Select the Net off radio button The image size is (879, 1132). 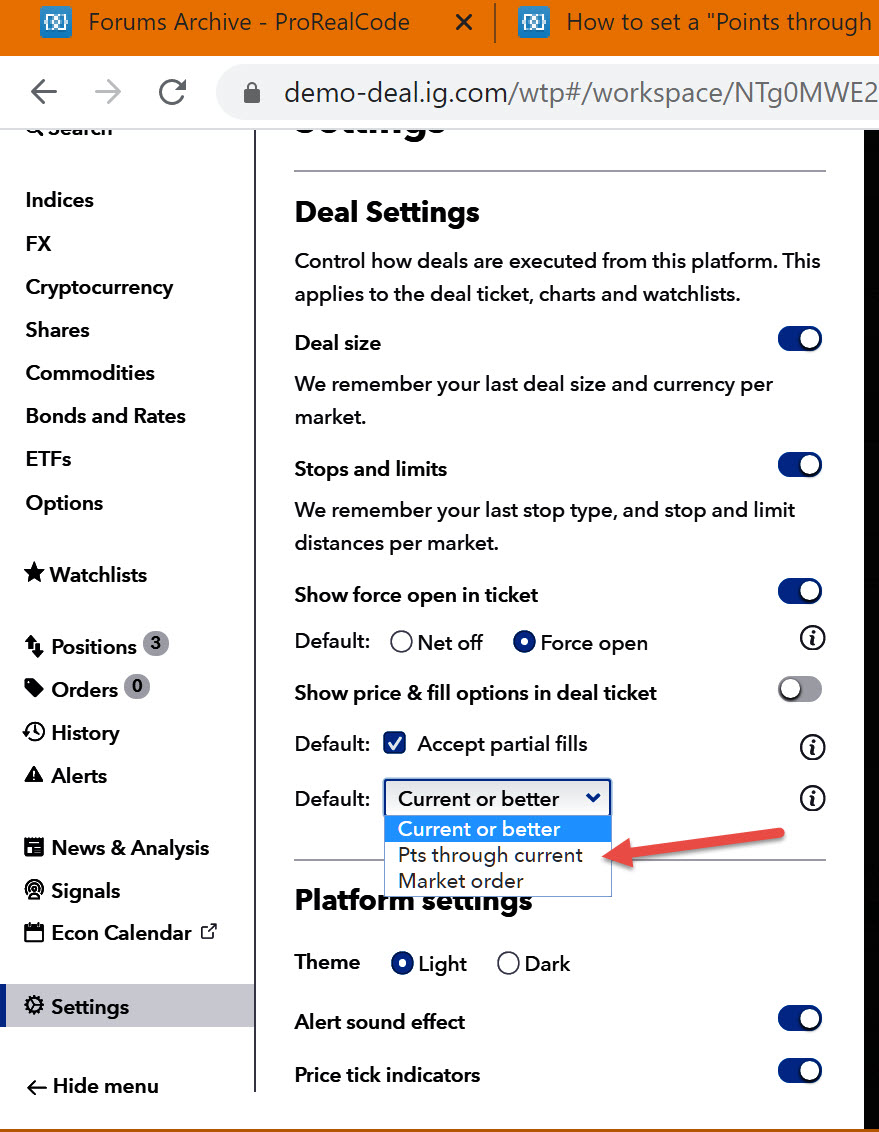click(x=402, y=643)
